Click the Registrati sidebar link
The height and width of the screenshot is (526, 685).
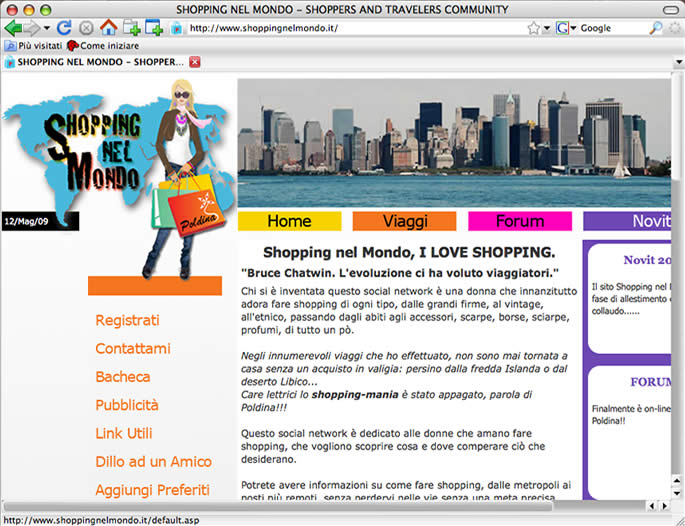pyautogui.click(x=127, y=321)
